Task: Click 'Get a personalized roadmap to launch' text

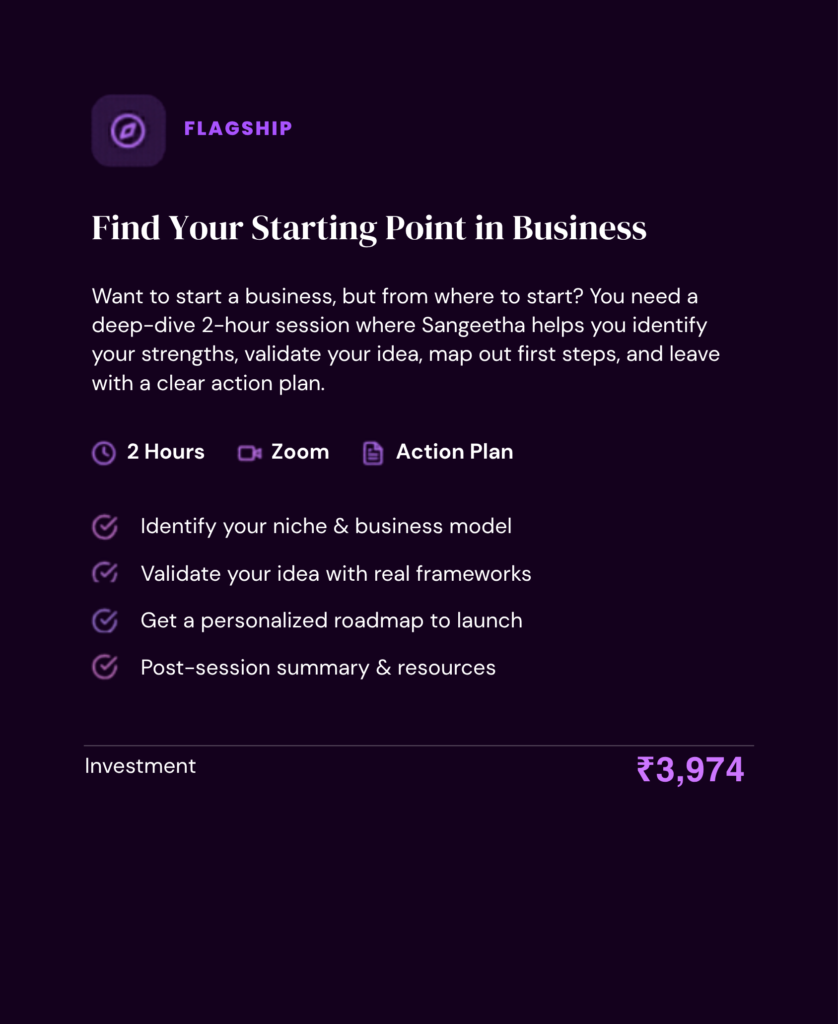Action: 331,621
